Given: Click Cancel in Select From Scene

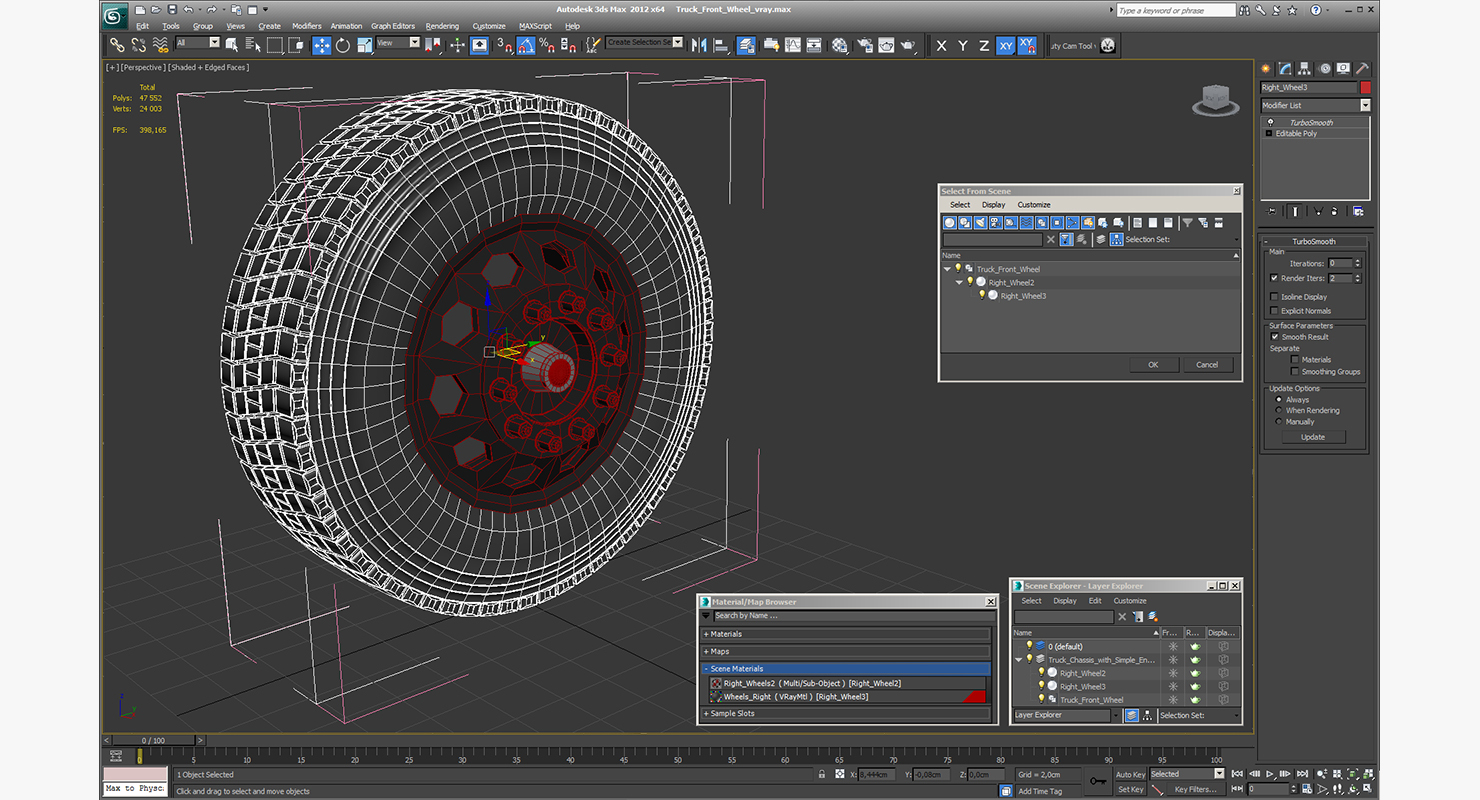Looking at the screenshot, I should coord(1207,365).
